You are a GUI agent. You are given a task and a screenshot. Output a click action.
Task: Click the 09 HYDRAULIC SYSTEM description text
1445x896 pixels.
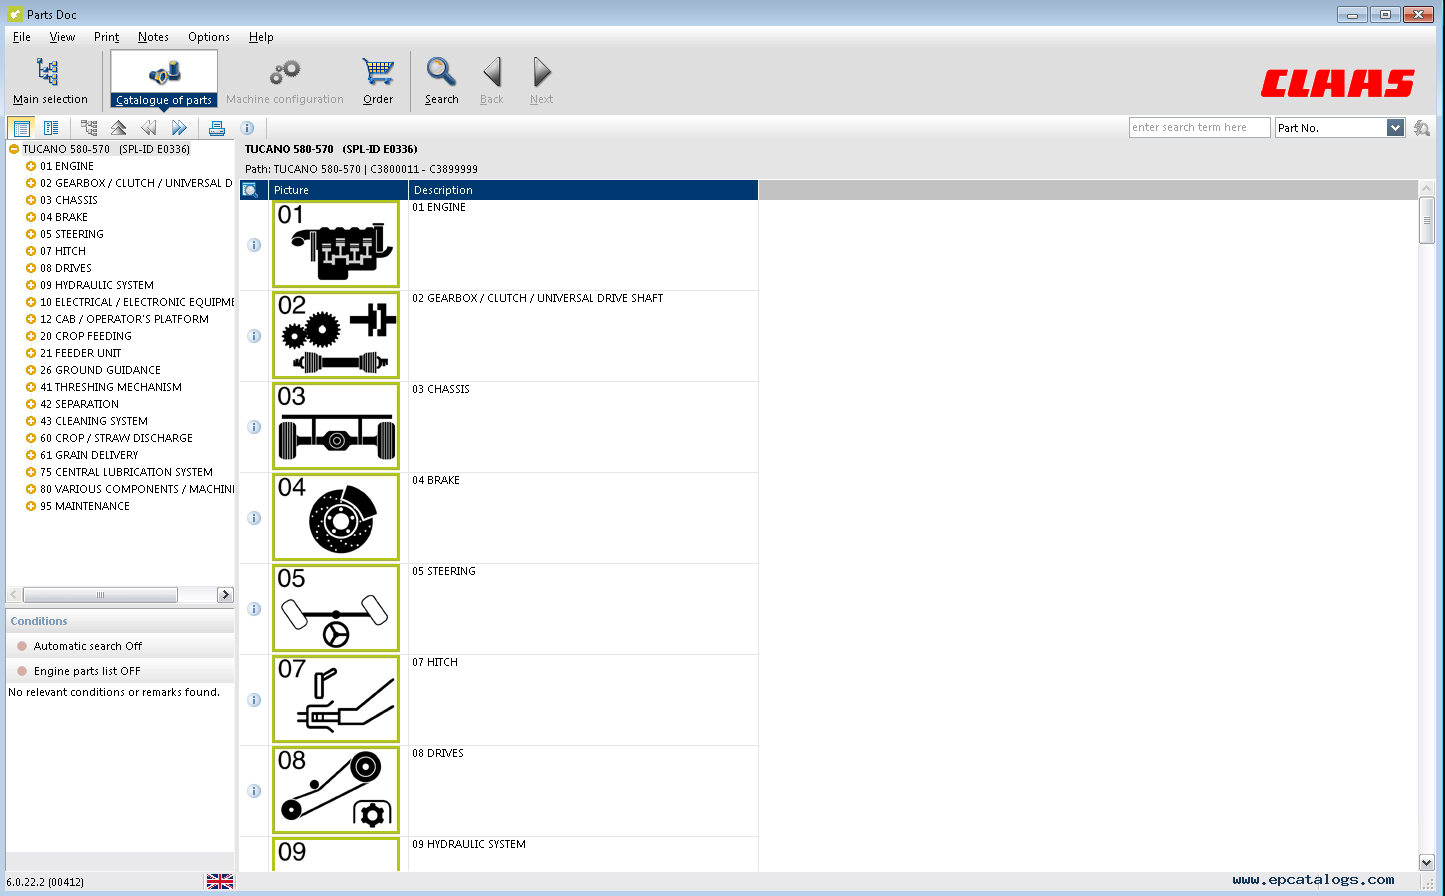(469, 844)
